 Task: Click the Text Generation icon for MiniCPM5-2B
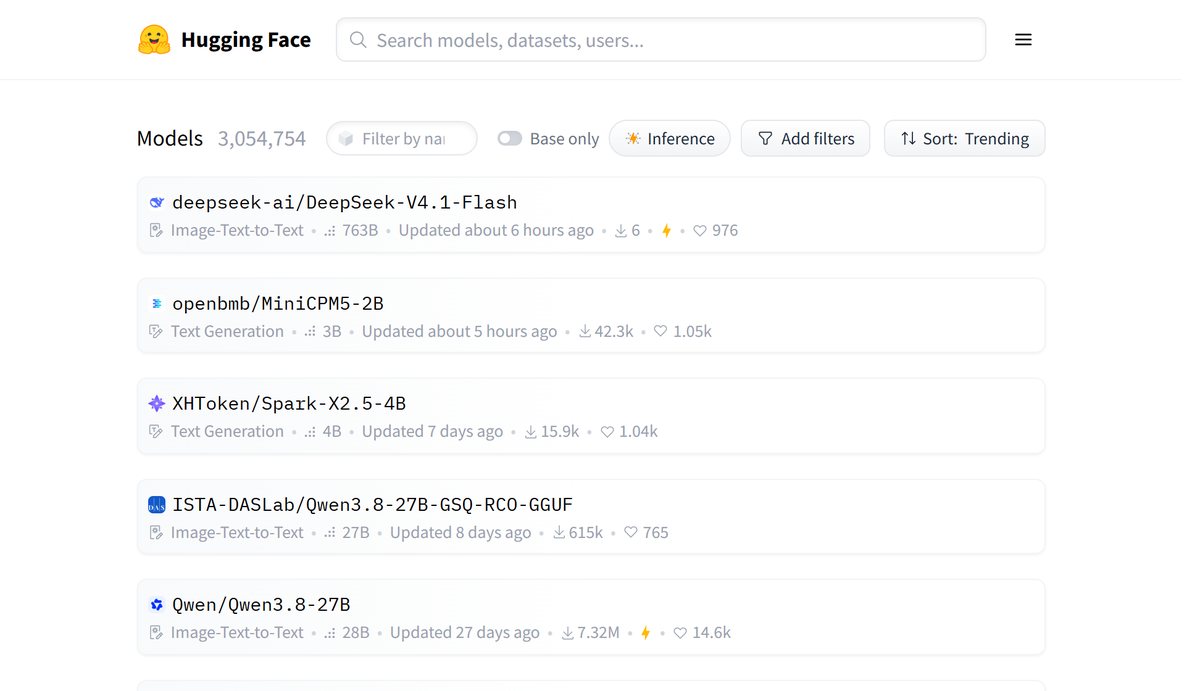click(x=156, y=332)
